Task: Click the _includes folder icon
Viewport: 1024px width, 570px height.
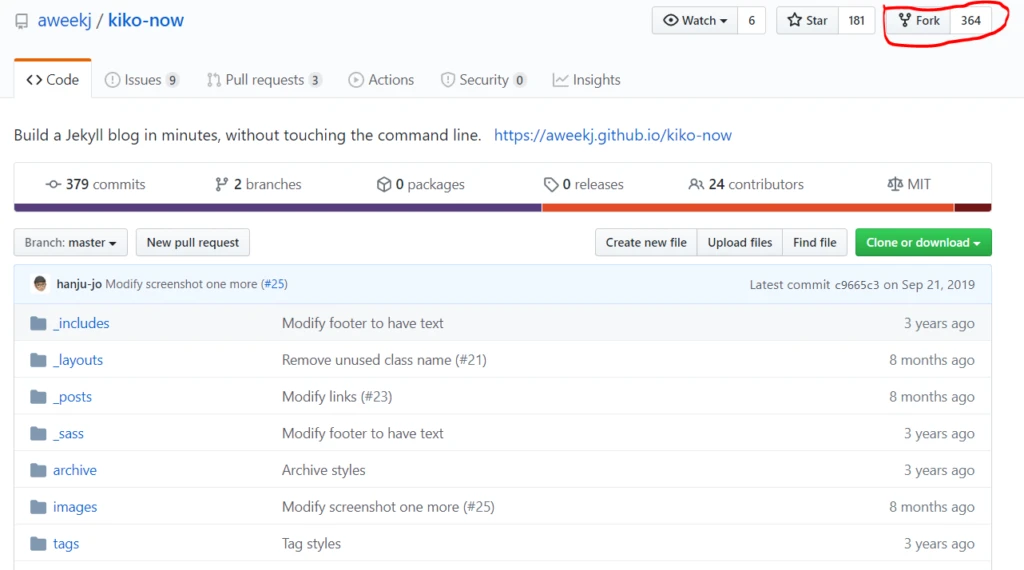Action: click(39, 323)
